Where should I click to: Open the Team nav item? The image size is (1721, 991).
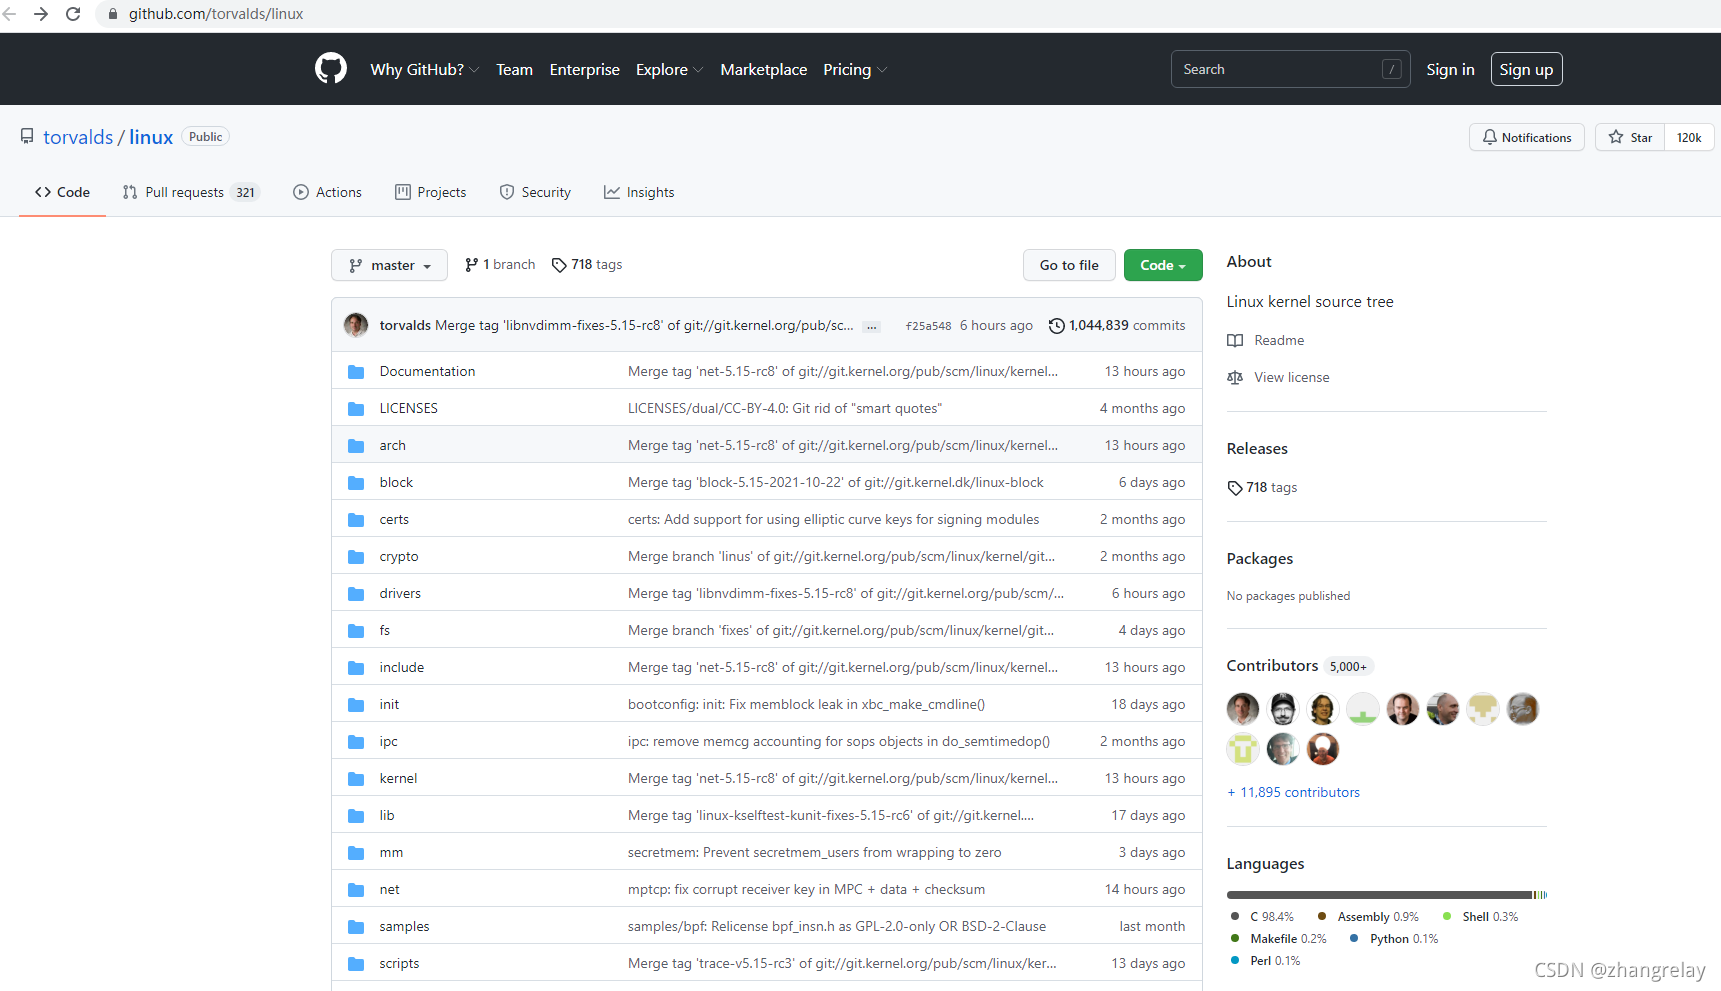[x=515, y=69]
